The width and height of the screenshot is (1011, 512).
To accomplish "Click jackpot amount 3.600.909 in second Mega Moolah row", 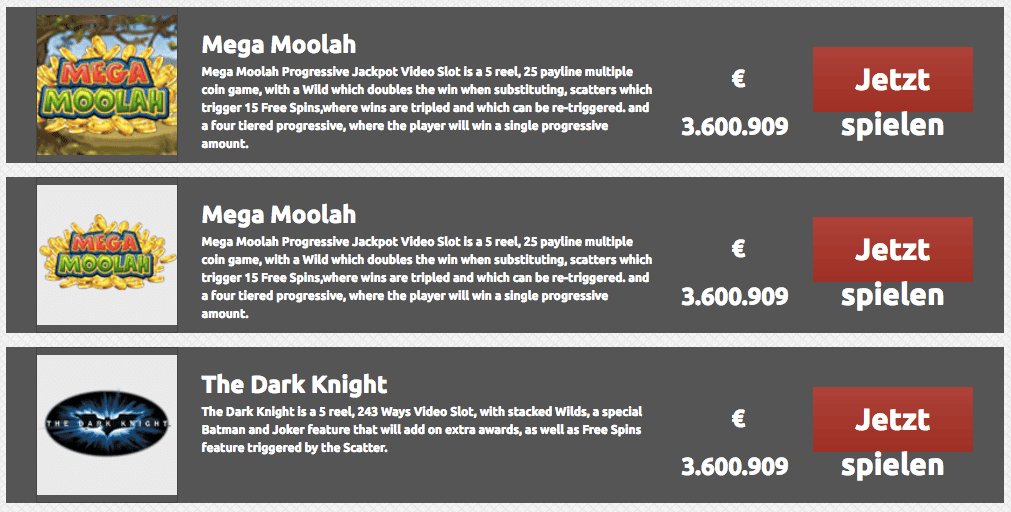I will pyautogui.click(x=735, y=296).
